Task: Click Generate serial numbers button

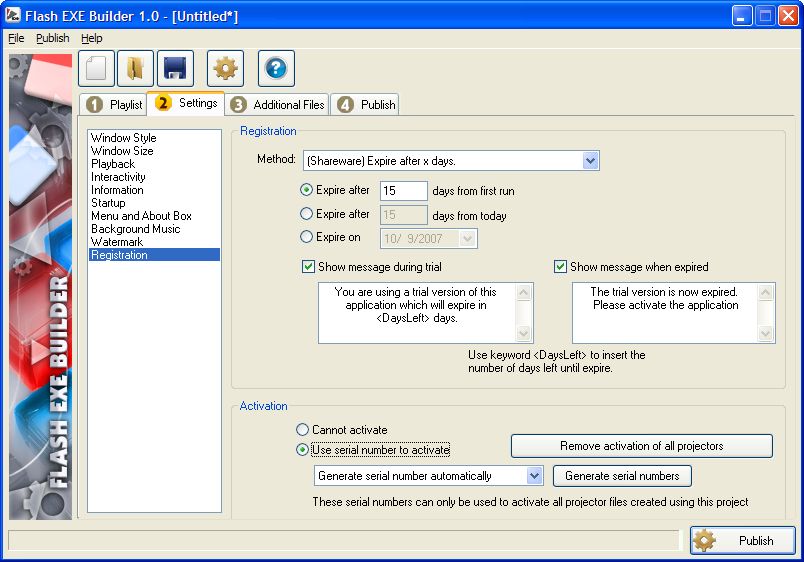Action: coord(622,476)
